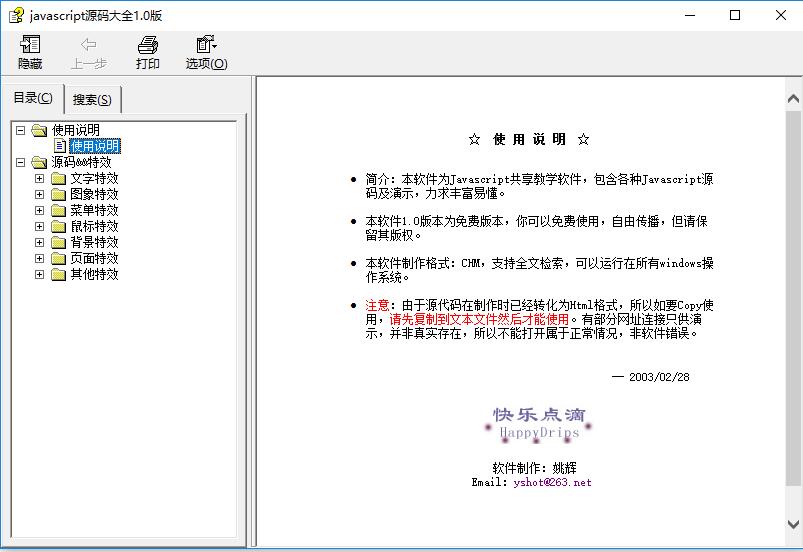Open the Options (选项) toolbar icon
Image resolution: width=803 pixels, height=552 pixels.
click(206, 45)
